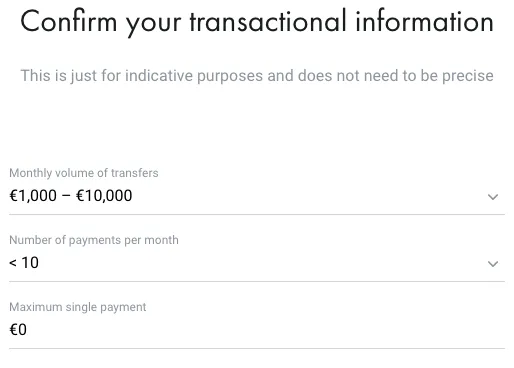Click empty space right of the €0 amount
Viewport: 514px width, 368px height.
click(x=267, y=330)
